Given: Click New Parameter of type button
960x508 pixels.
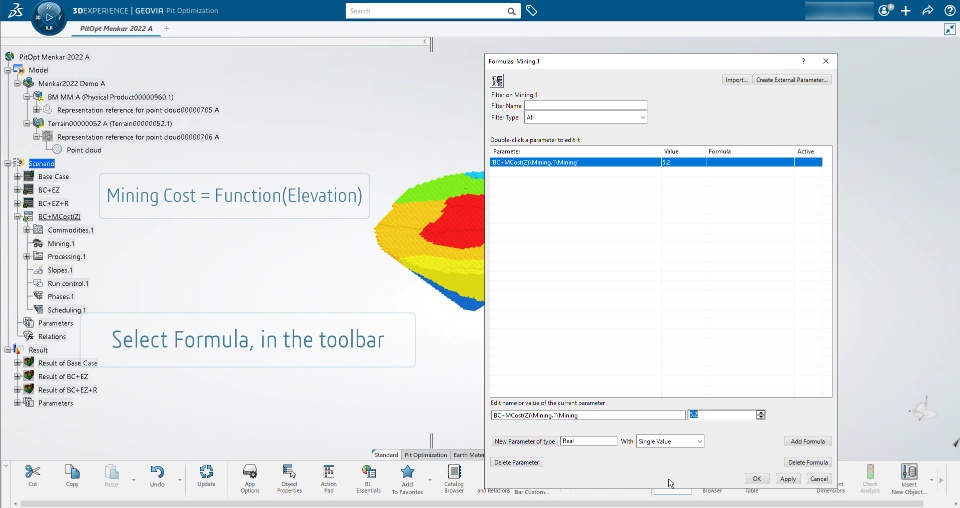Looking at the screenshot, I should coord(525,441).
